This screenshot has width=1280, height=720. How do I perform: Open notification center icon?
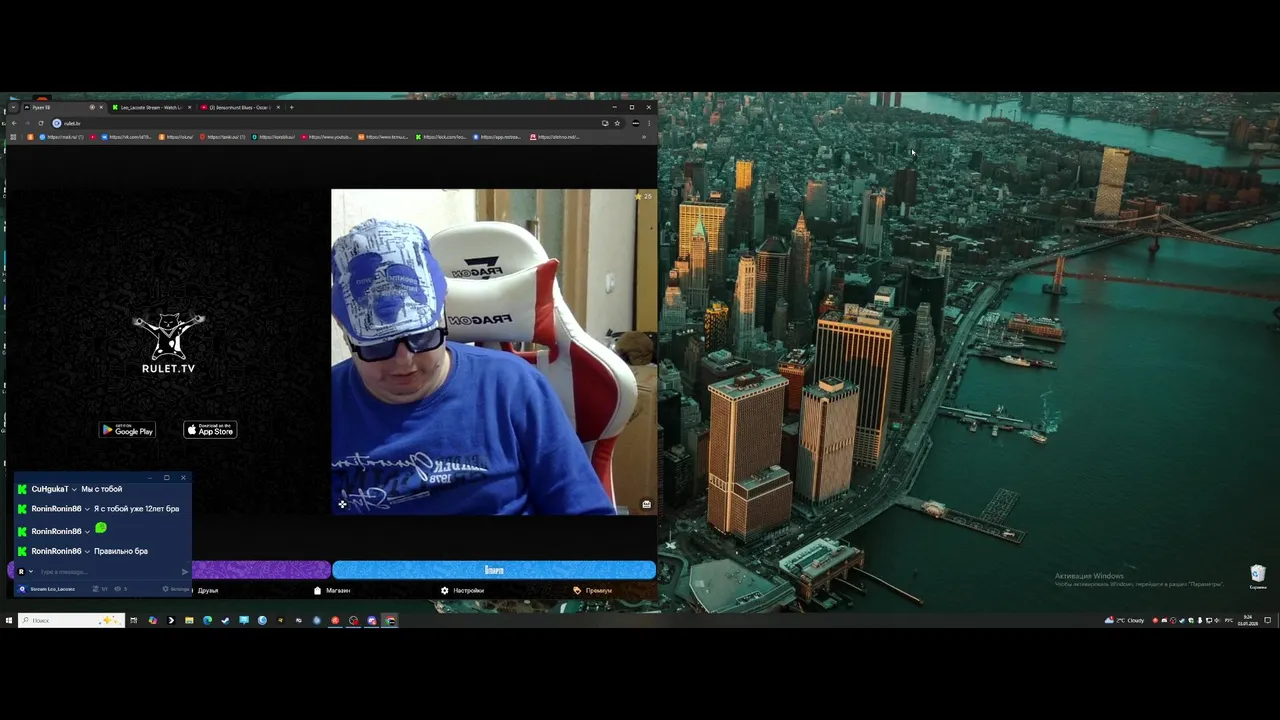(1267, 620)
